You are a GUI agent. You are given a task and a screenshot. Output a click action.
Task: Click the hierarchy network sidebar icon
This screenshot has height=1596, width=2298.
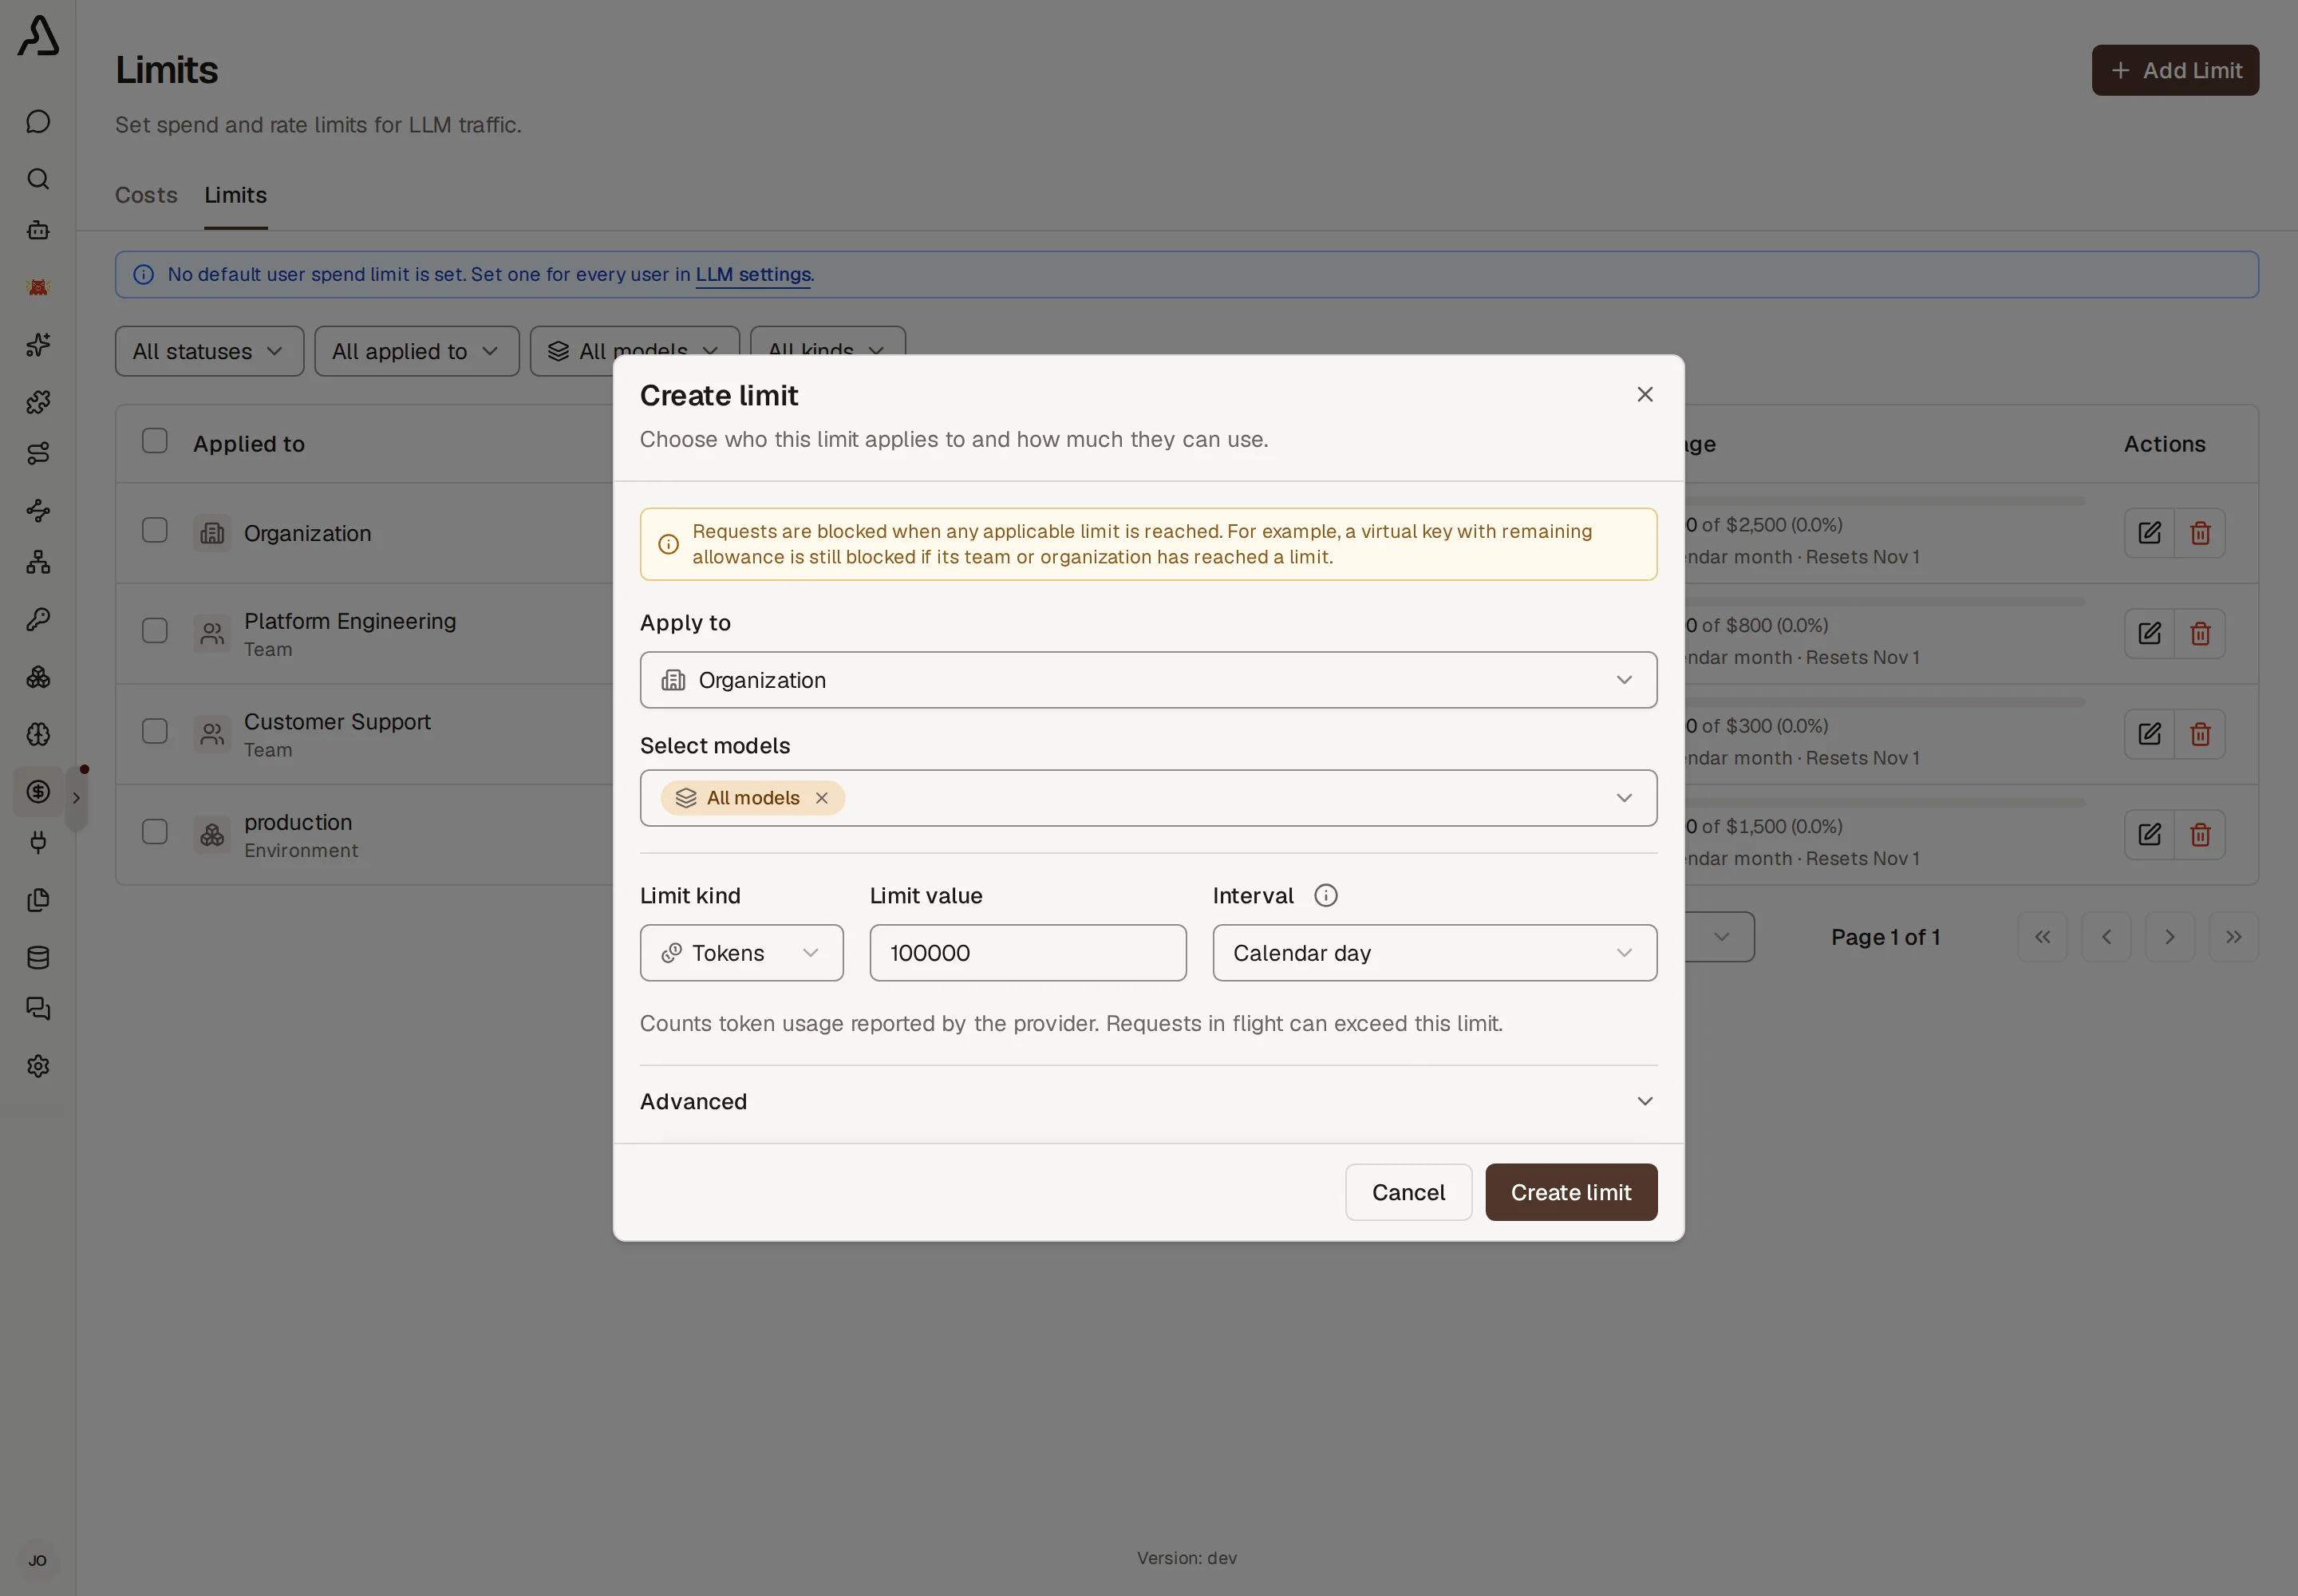point(38,562)
